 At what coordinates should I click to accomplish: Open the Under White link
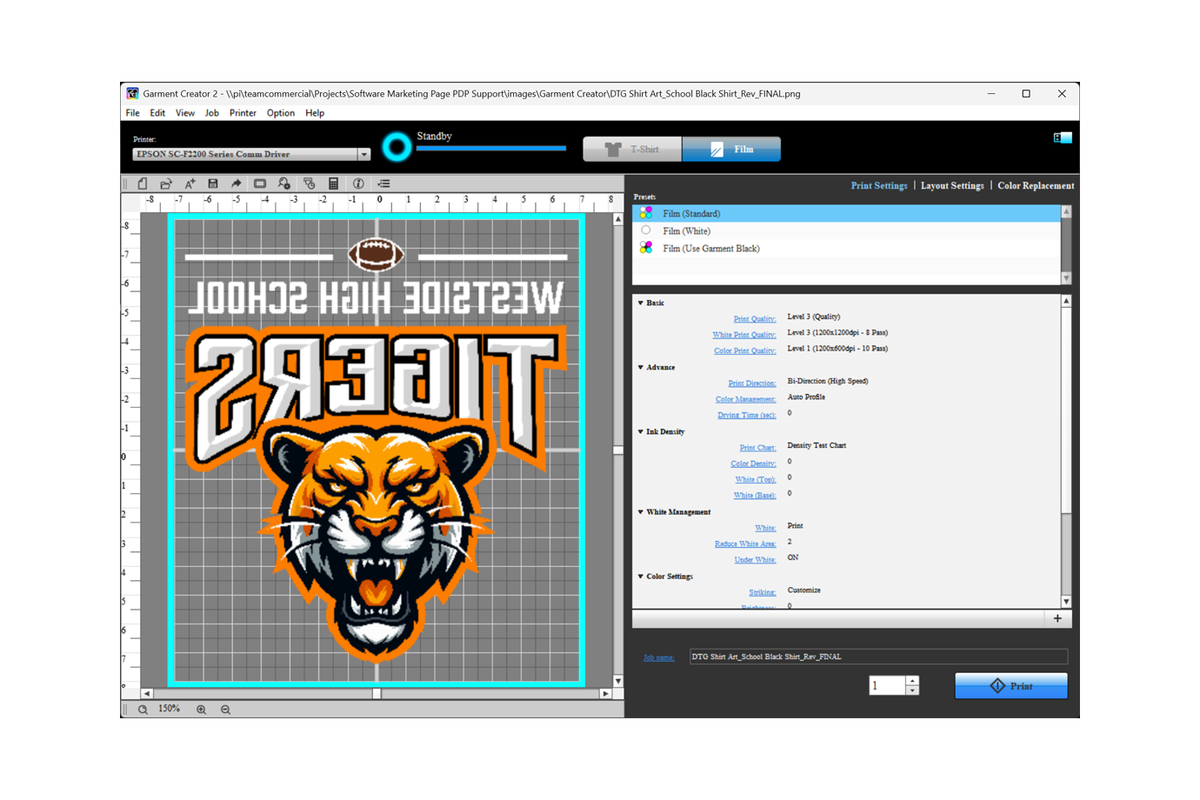point(755,560)
